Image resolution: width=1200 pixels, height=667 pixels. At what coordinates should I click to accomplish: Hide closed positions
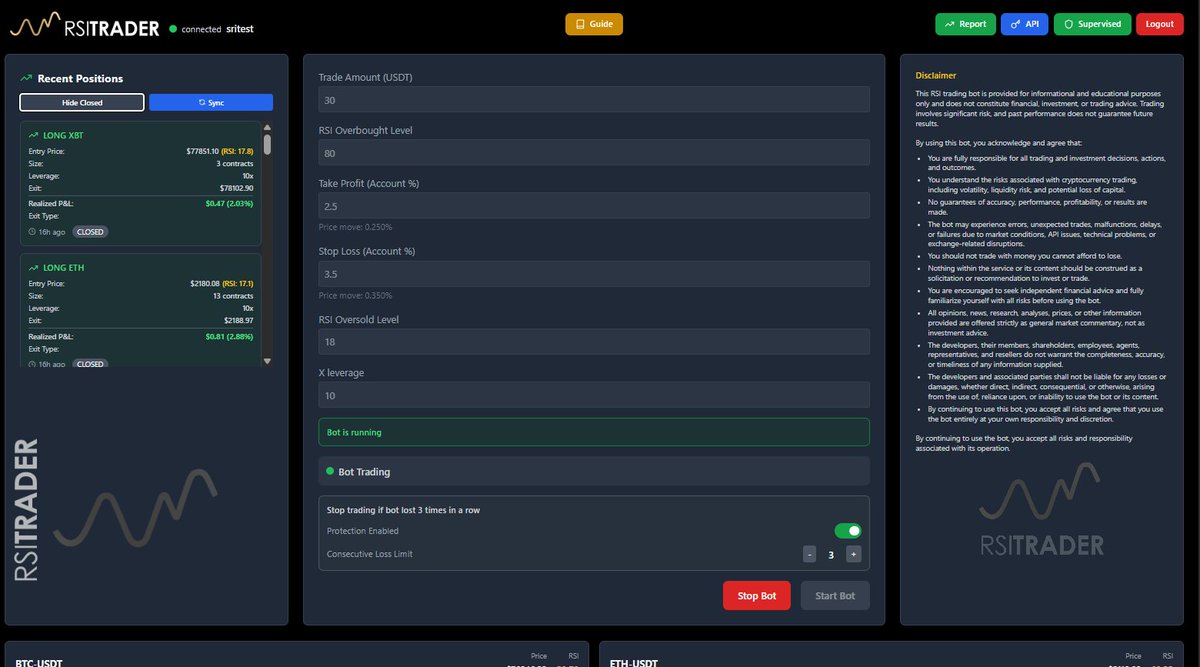point(82,102)
